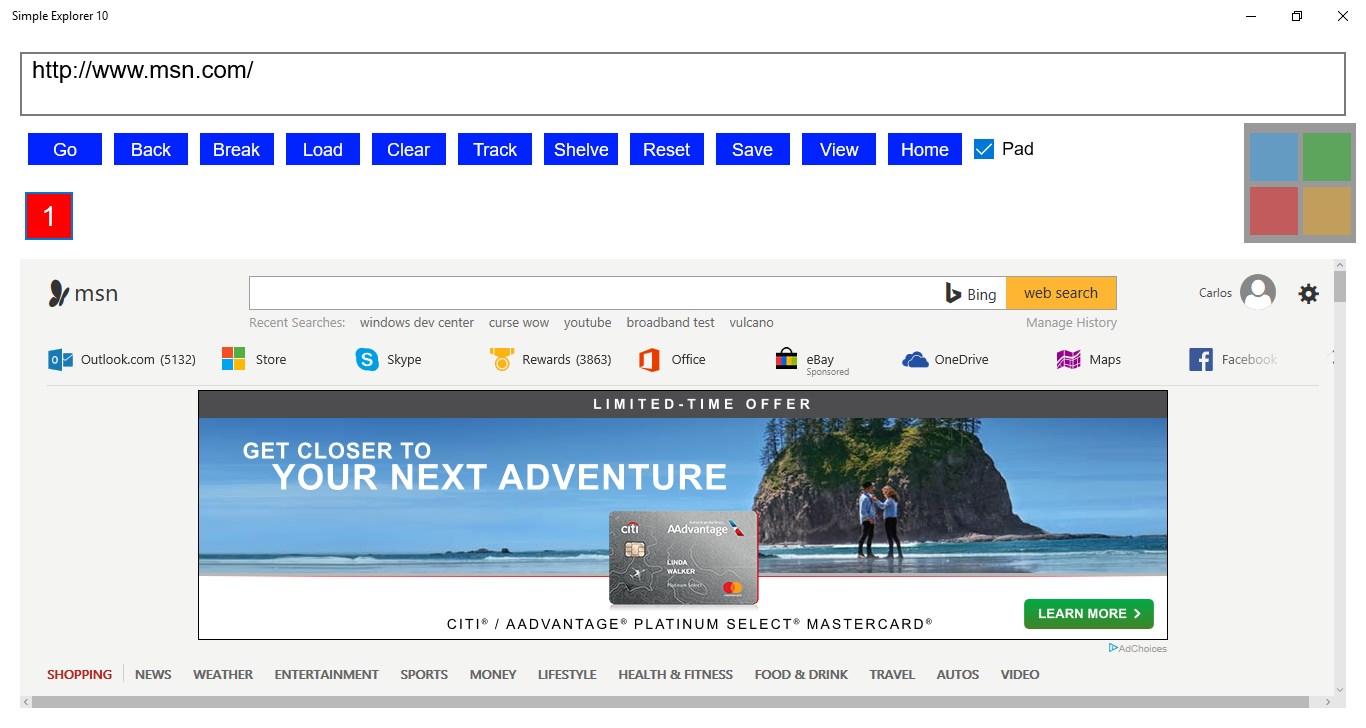Screen dimensions: 1366x728
Task: Open the Office logo shortcut
Action: (649, 359)
